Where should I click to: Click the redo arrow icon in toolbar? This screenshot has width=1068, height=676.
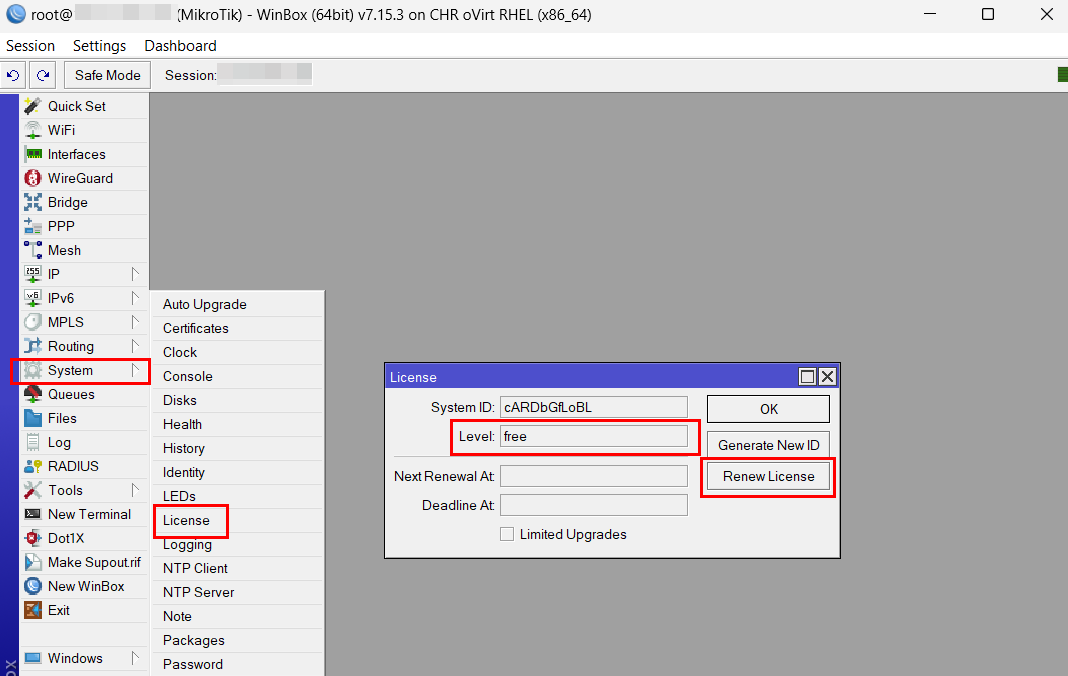pos(42,75)
